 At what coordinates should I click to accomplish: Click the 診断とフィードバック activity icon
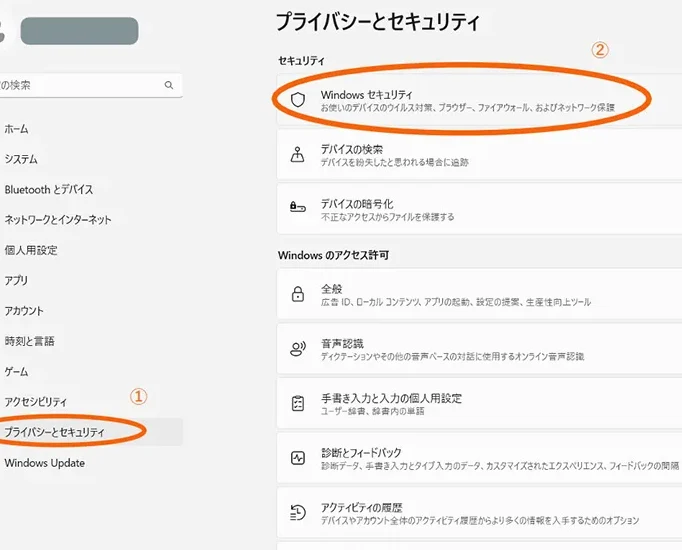[298, 458]
